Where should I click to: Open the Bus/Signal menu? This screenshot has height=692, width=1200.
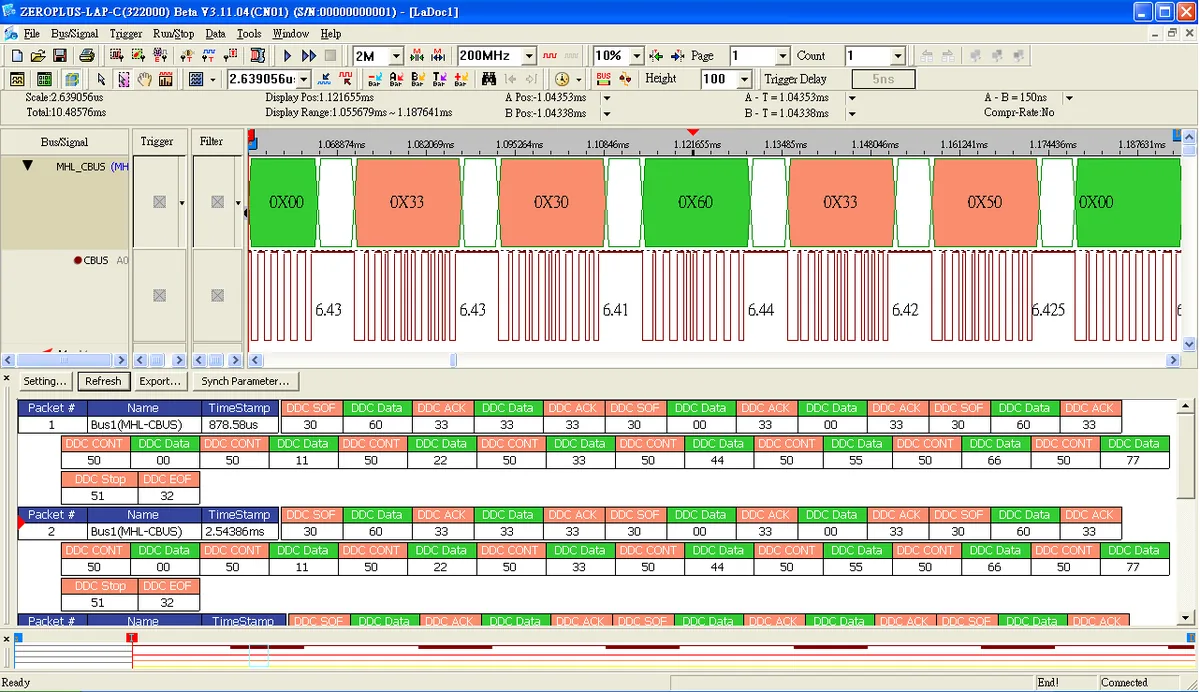click(x=75, y=34)
